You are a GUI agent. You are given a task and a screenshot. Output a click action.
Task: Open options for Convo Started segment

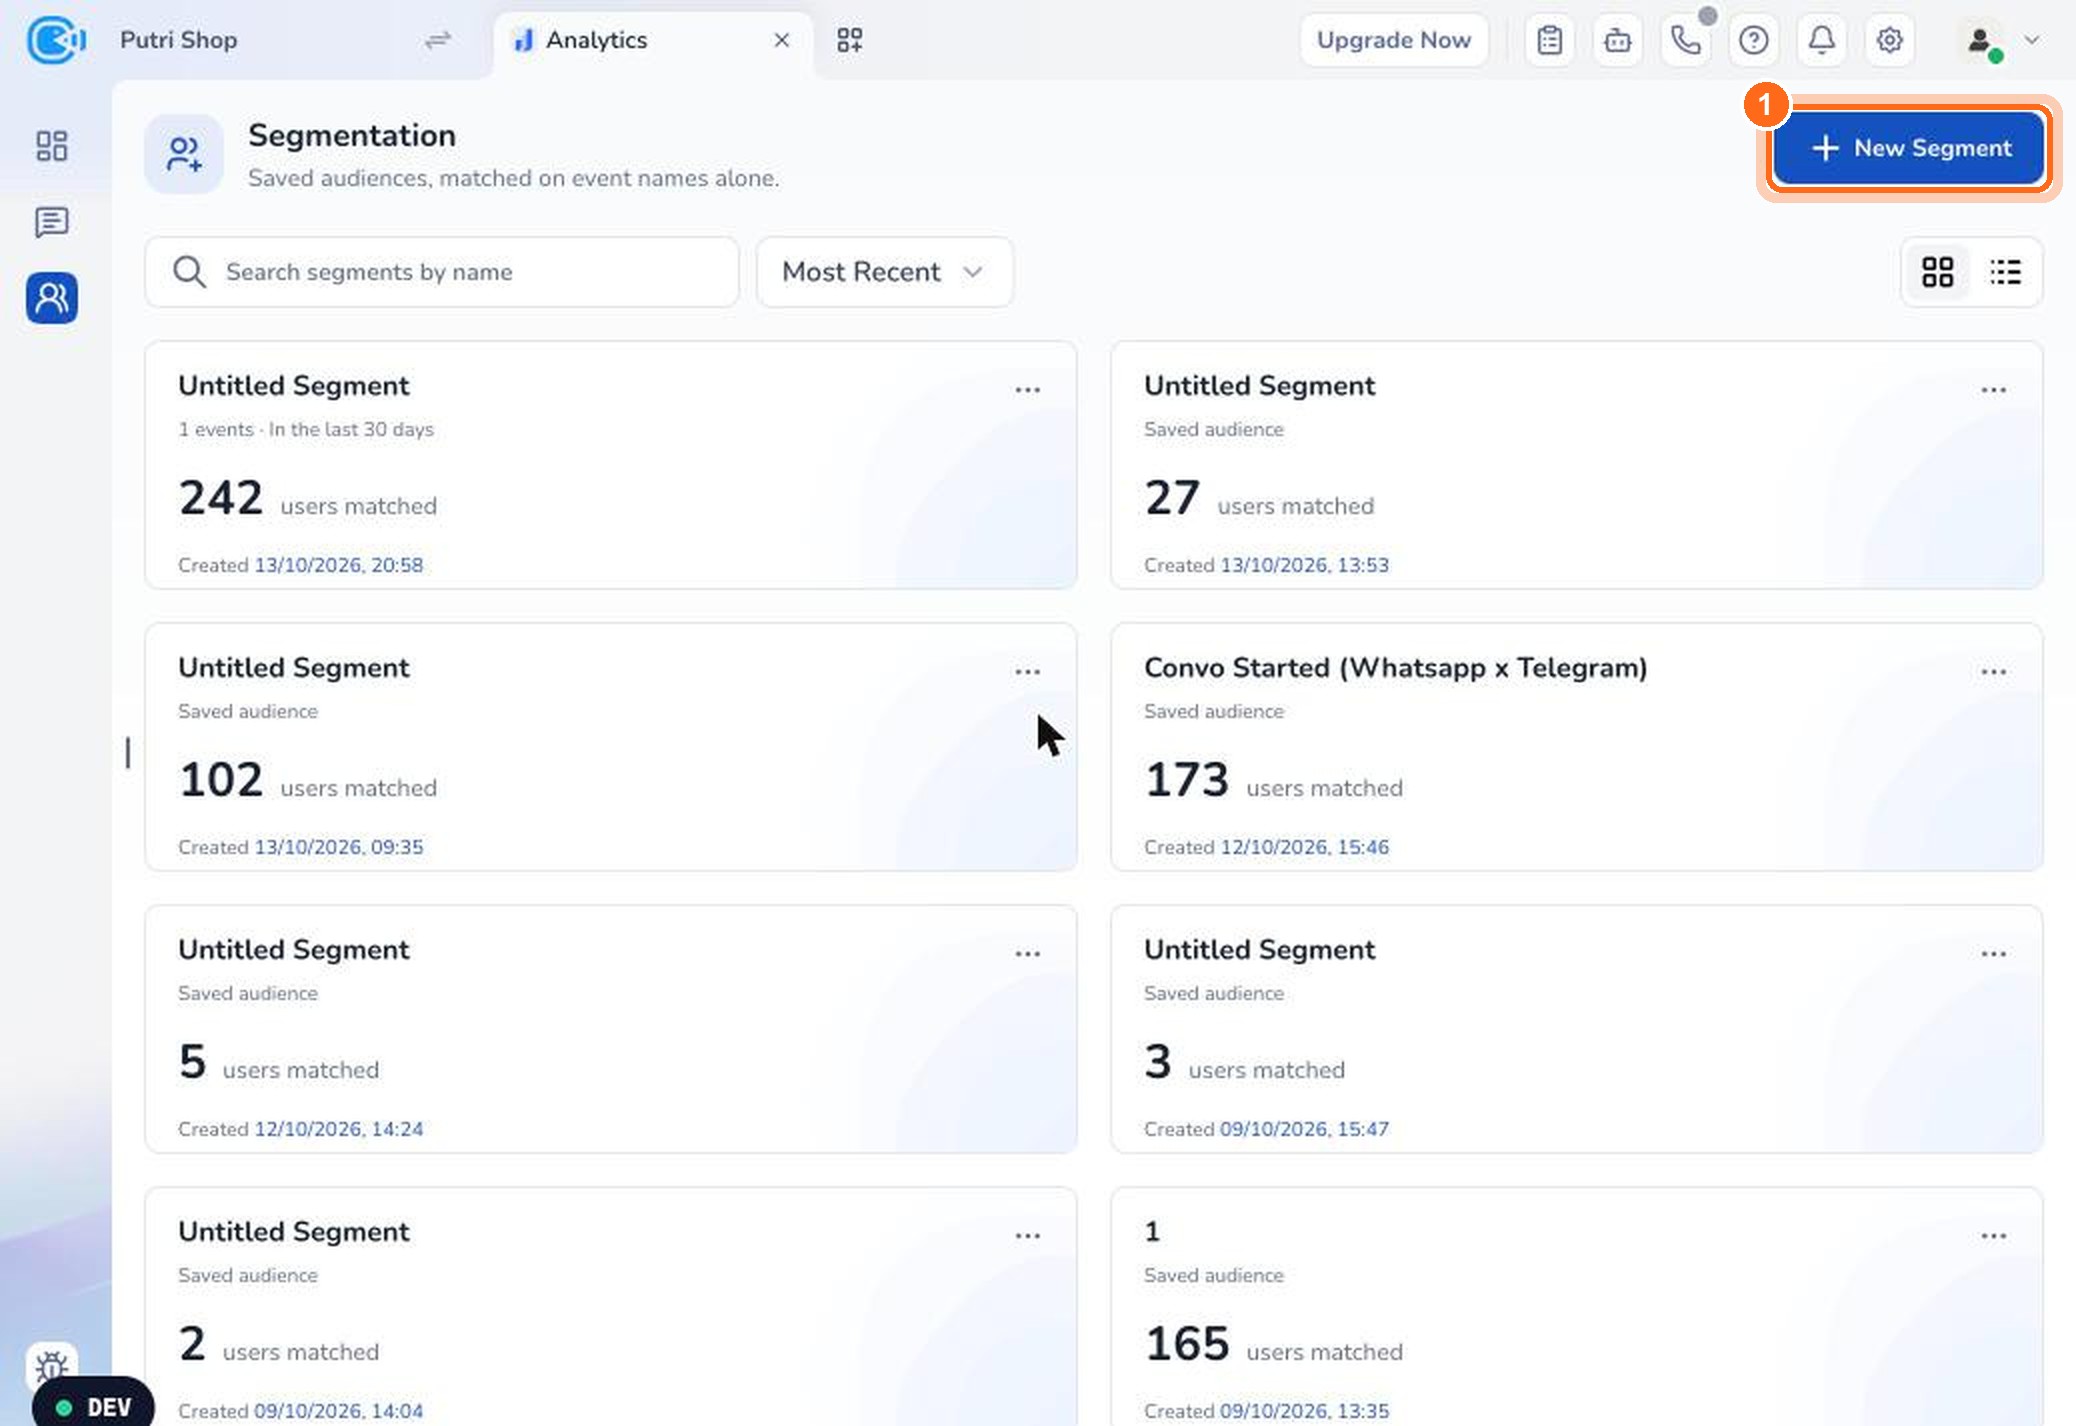pyautogui.click(x=1994, y=672)
